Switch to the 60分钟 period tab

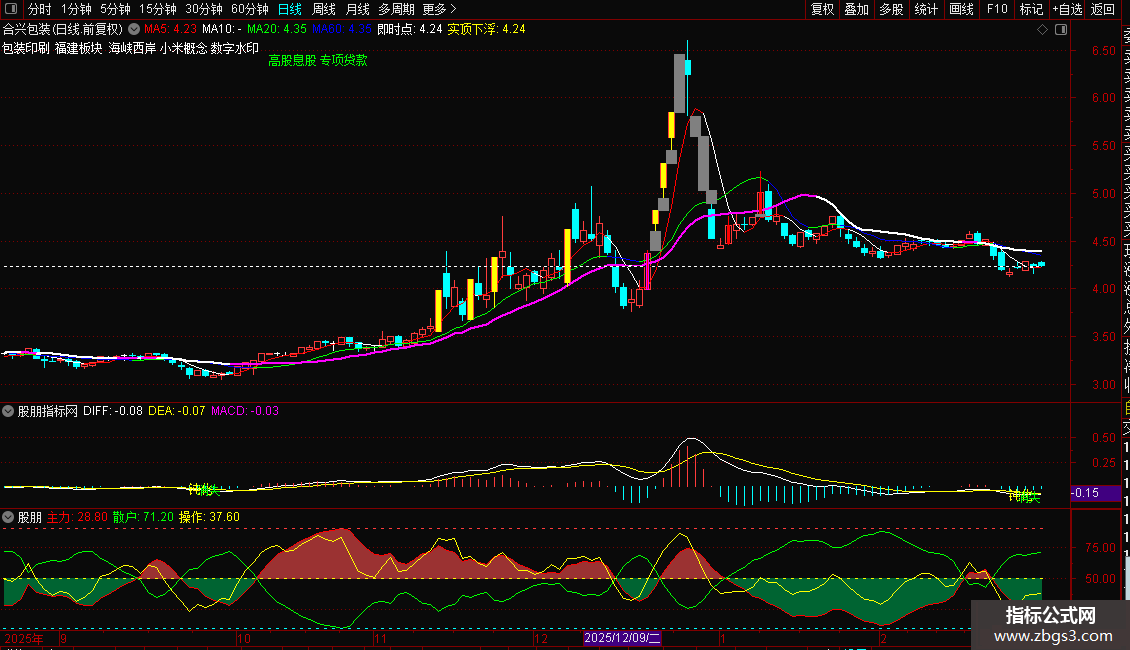249,9
